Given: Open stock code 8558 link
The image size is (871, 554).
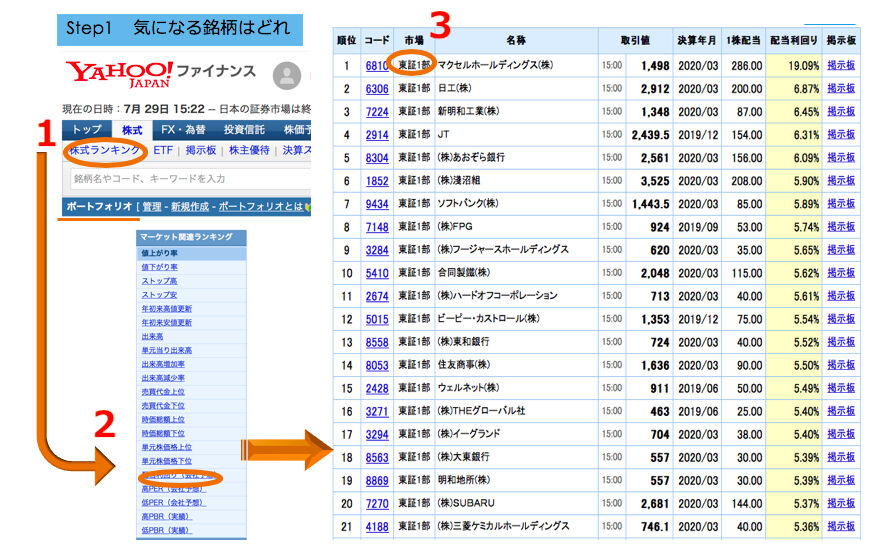Looking at the screenshot, I should pos(377,342).
